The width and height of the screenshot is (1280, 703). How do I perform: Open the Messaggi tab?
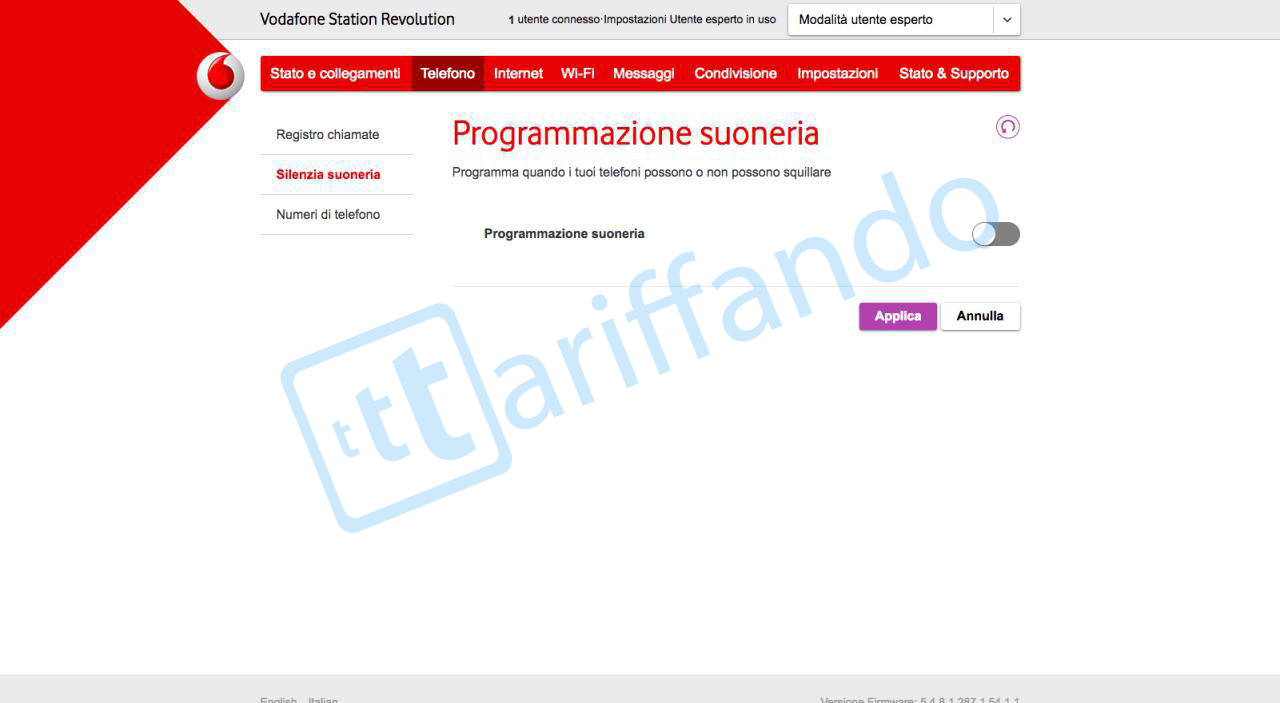click(x=643, y=74)
